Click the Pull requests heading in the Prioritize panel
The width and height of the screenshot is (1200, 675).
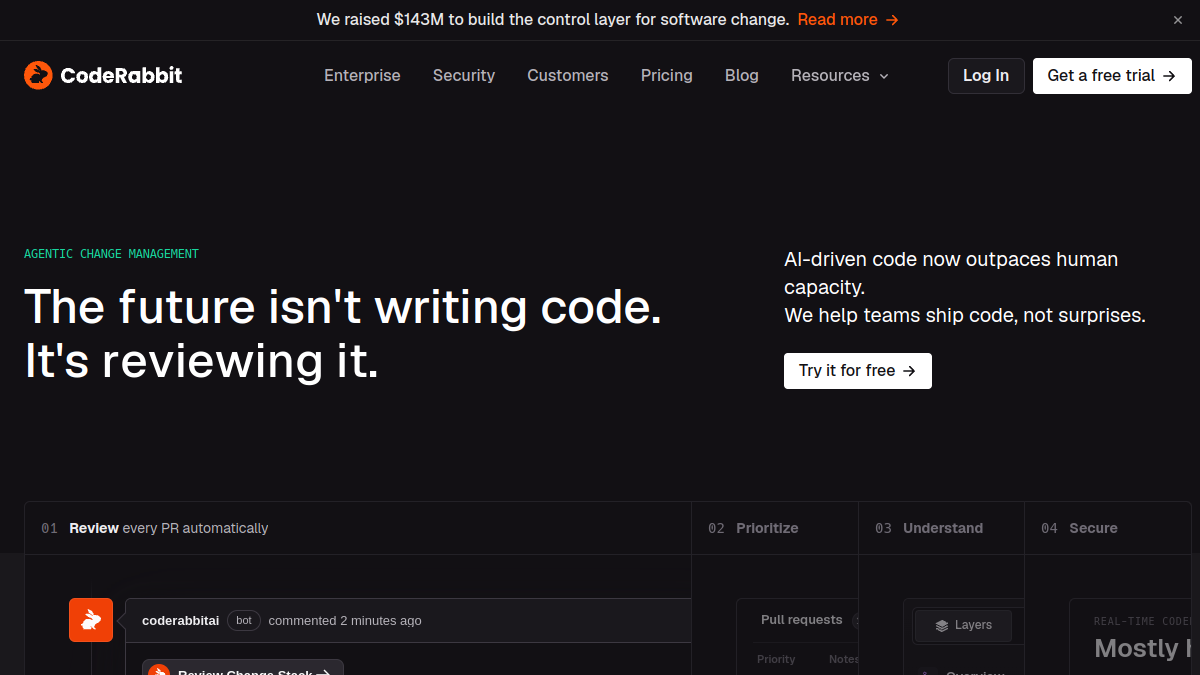(x=802, y=620)
